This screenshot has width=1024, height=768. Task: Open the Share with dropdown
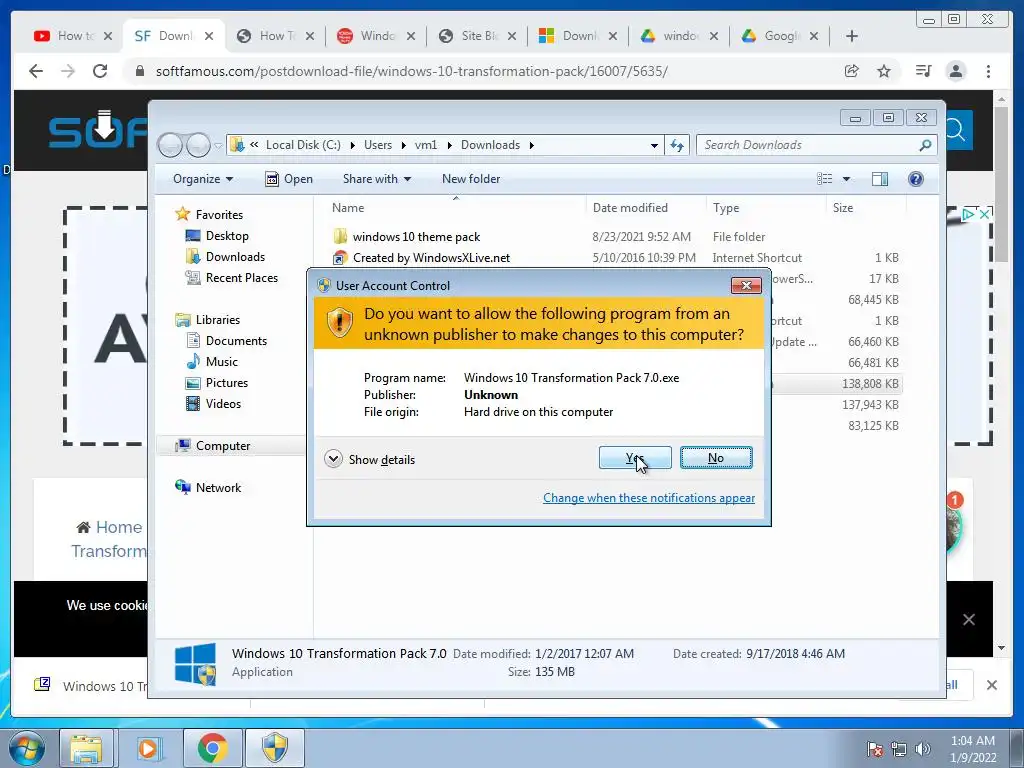point(377,179)
